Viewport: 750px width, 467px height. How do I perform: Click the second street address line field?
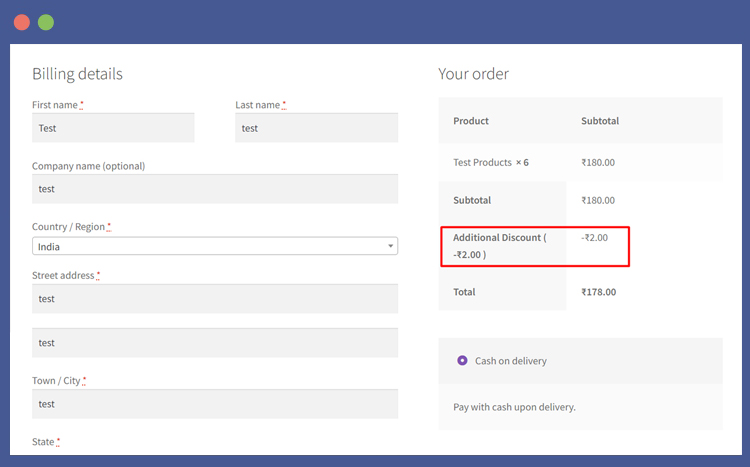pyautogui.click(x=215, y=343)
